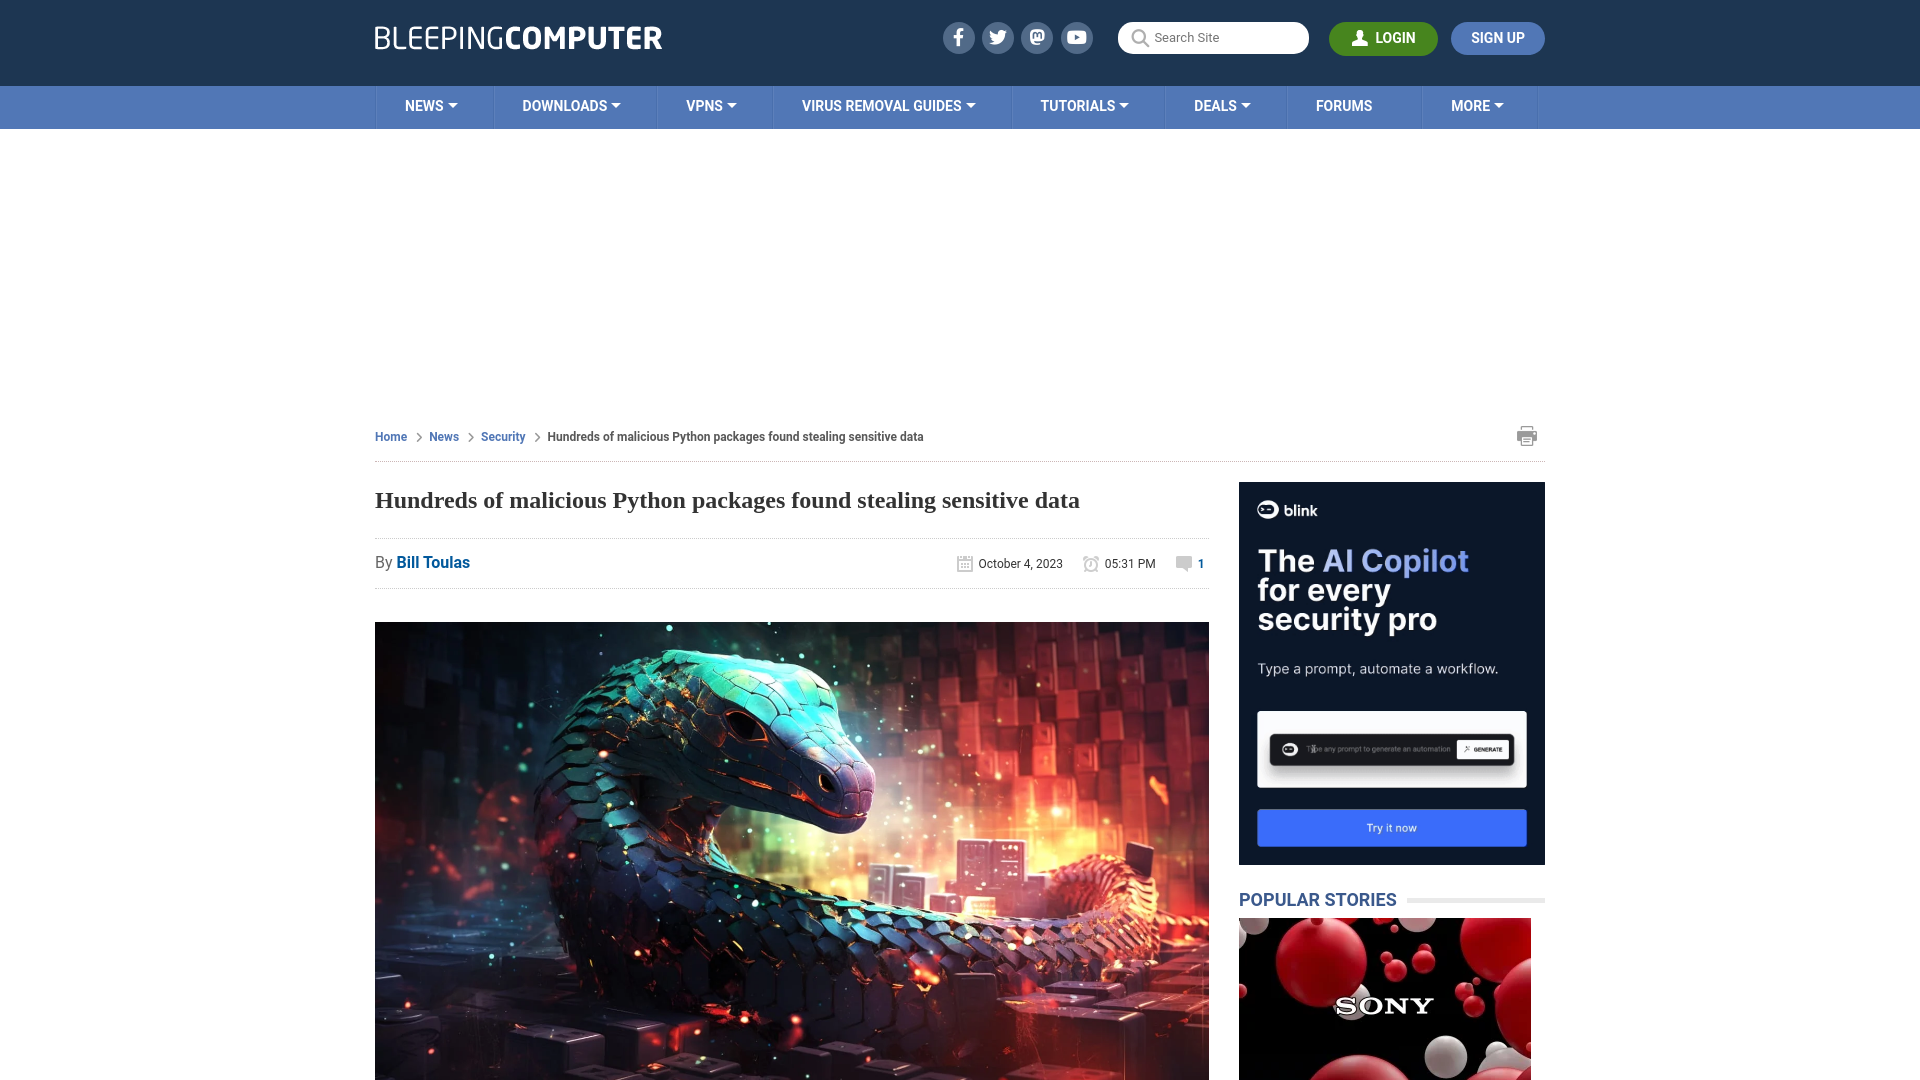Click the BleepingComputer Mastodon icon
The image size is (1920, 1080).
[1038, 37]
